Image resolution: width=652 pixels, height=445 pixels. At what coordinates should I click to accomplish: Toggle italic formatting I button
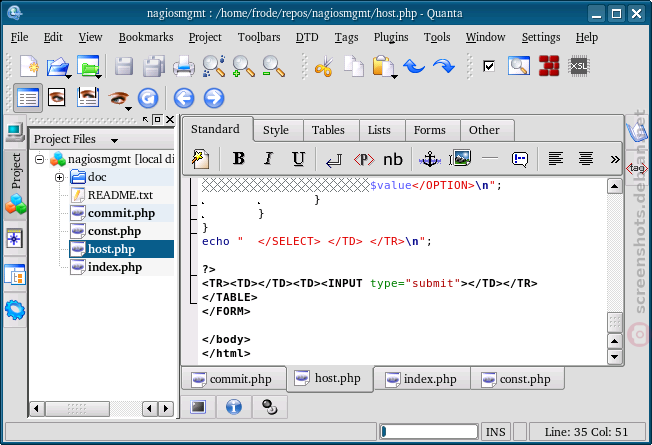(269, 159)
